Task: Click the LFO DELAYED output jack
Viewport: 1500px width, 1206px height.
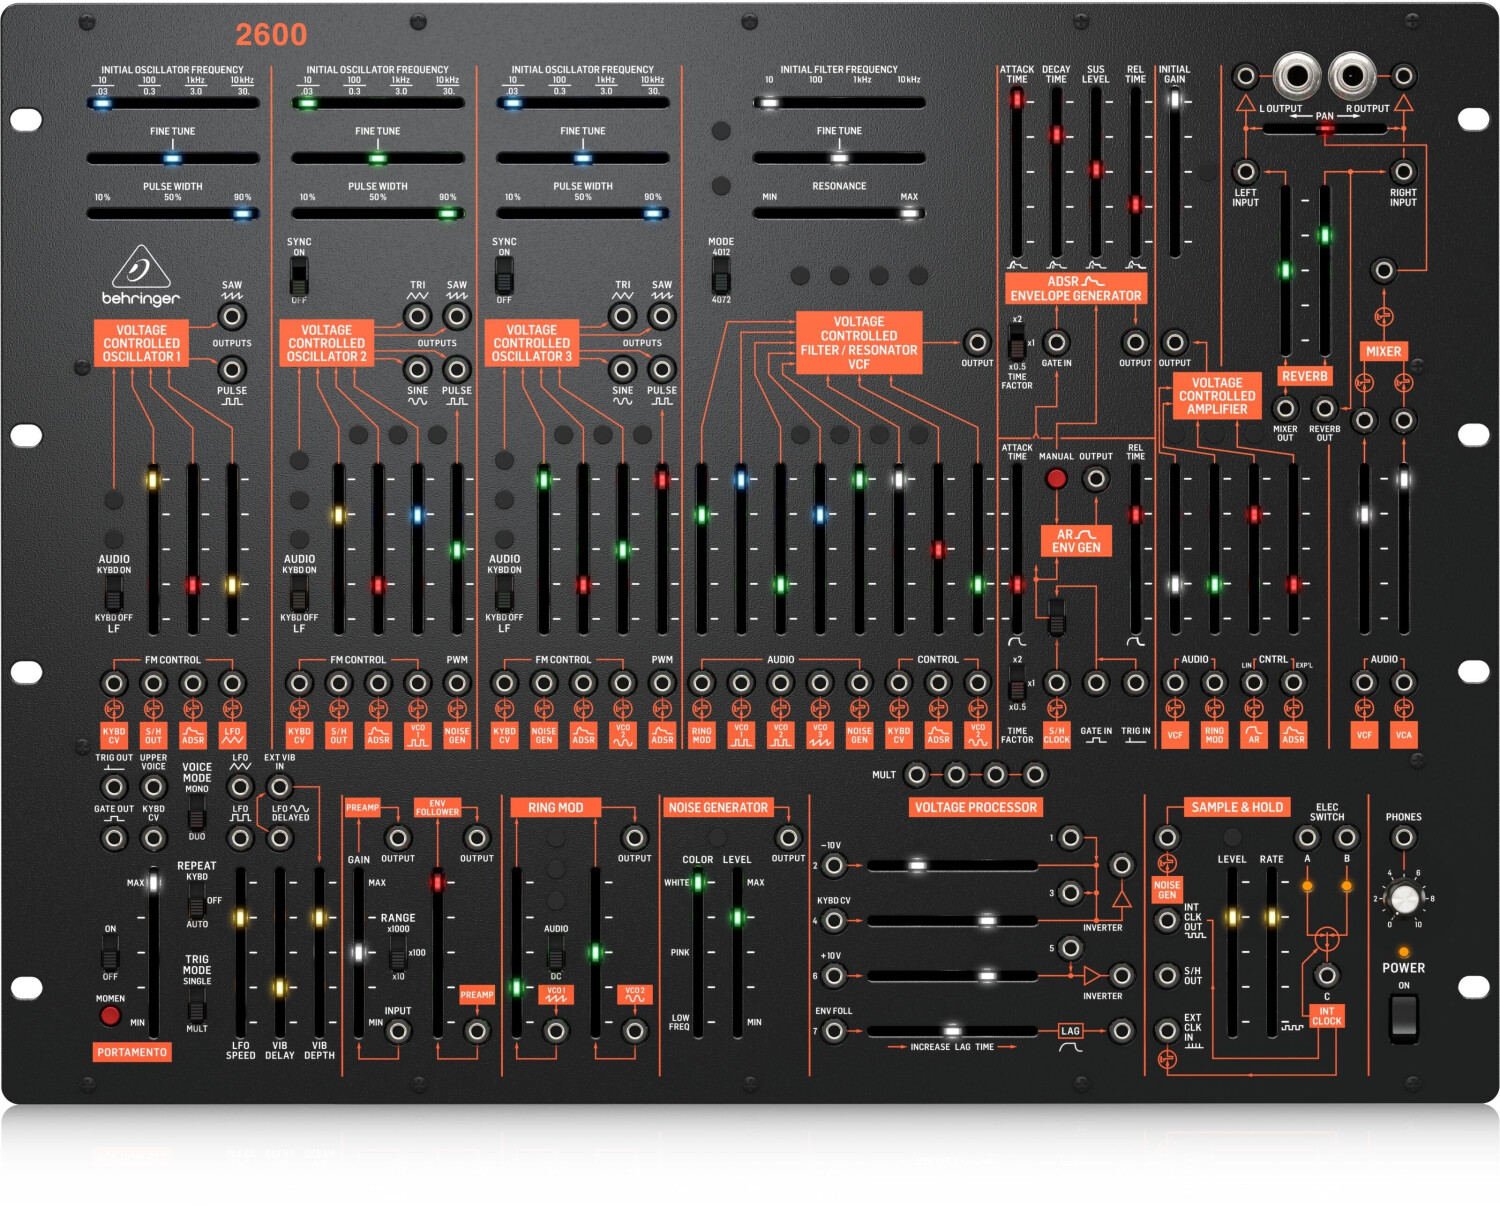Action: tap(280, 838)
